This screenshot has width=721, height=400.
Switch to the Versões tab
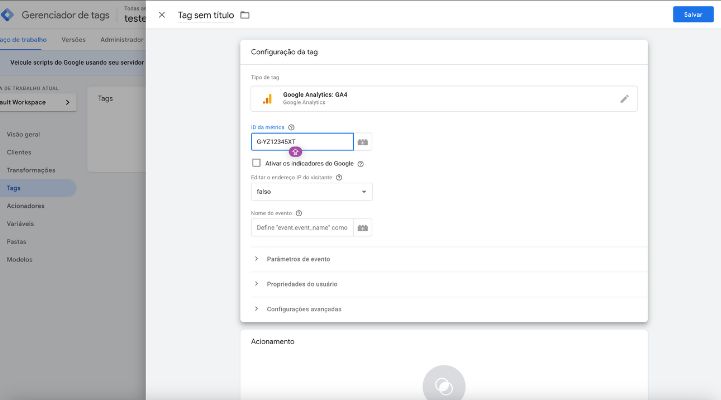coord(74,40)
